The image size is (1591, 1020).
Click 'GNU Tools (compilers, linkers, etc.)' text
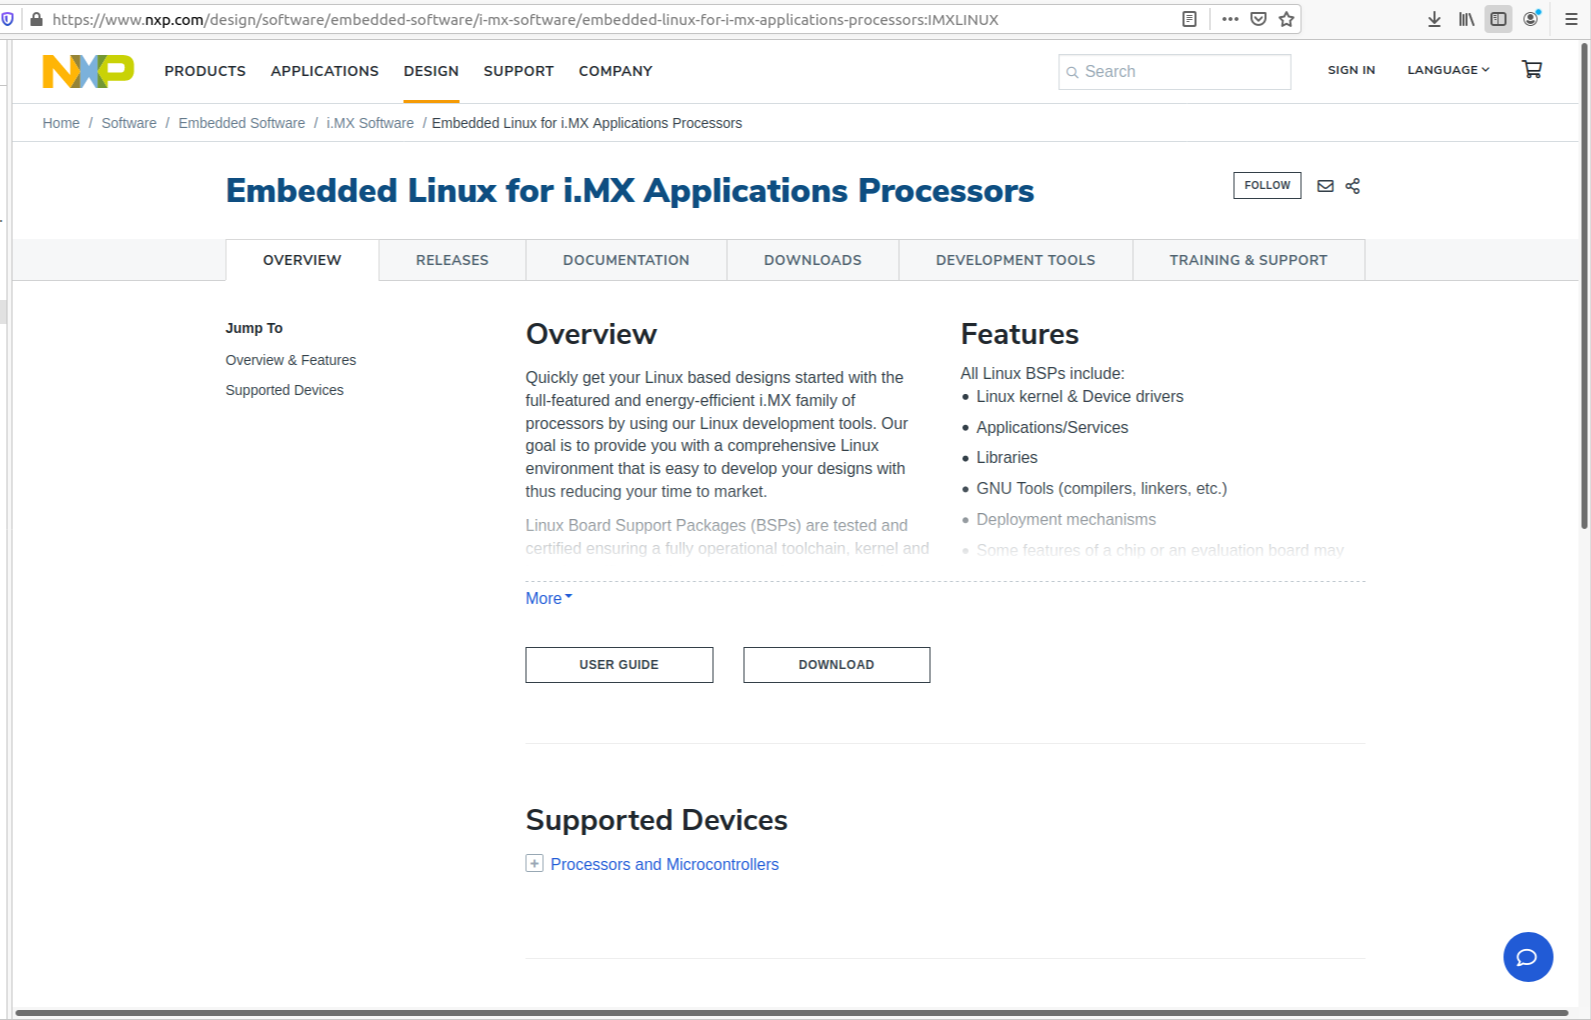[x=1101, y=489]
